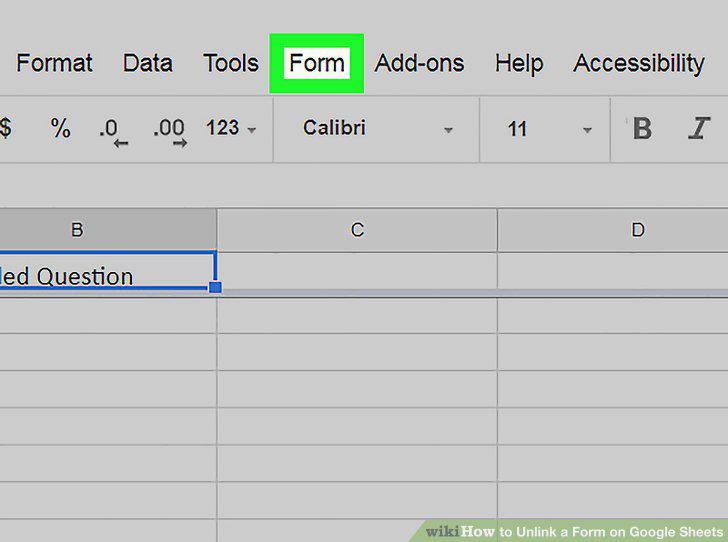Click the currency format dollar icon
The image size is (728, 542).
[5, 128]
